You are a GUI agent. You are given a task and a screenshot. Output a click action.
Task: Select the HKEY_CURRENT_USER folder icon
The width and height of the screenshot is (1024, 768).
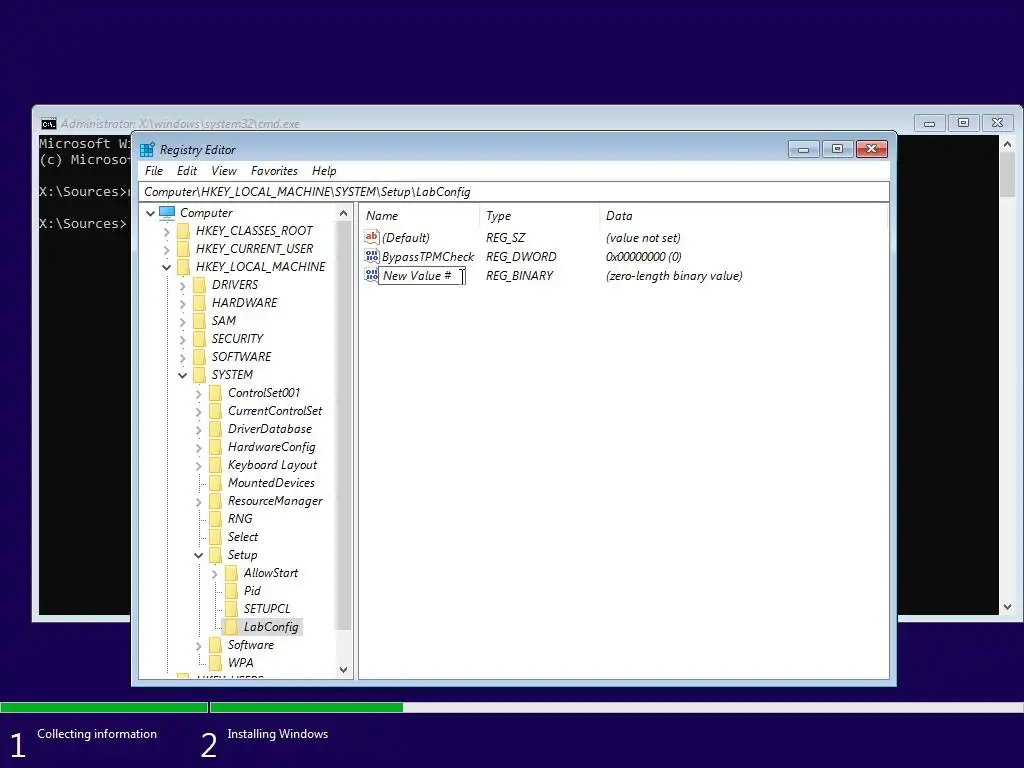click(x=184, y=249)
